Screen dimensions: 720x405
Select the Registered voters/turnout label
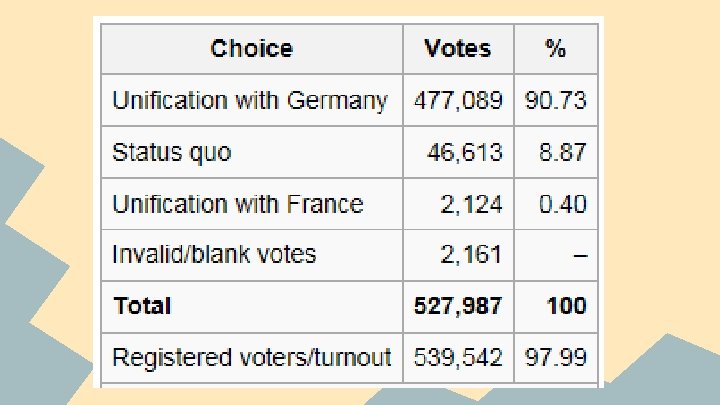click(251, 357)
